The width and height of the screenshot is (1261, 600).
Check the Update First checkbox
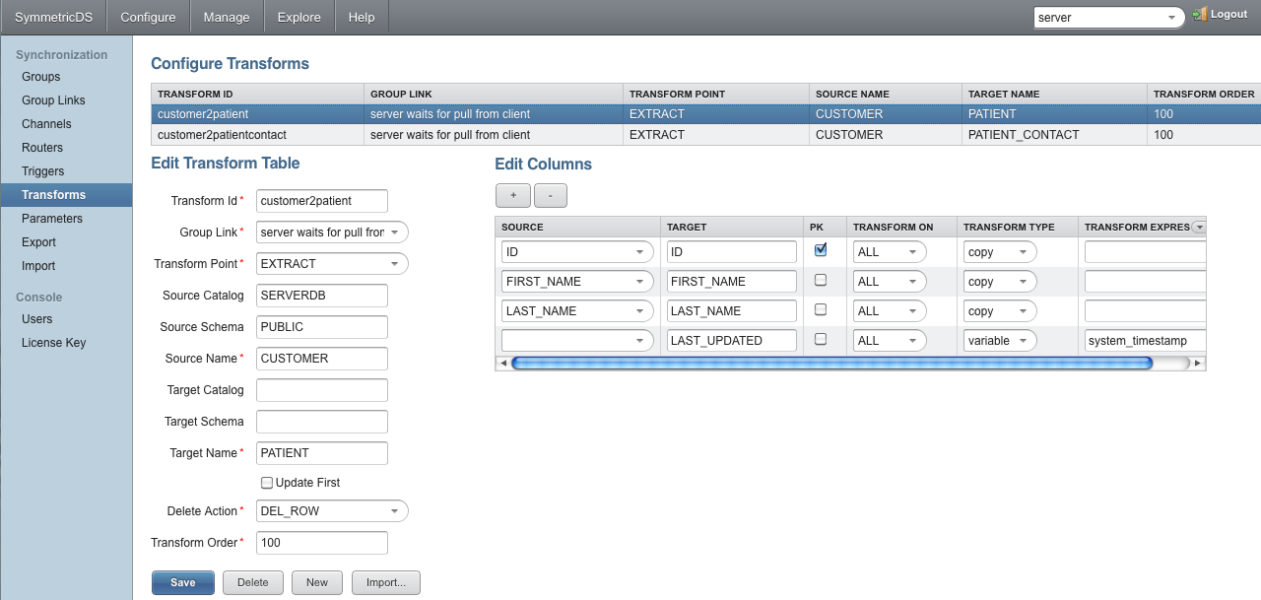266,482
